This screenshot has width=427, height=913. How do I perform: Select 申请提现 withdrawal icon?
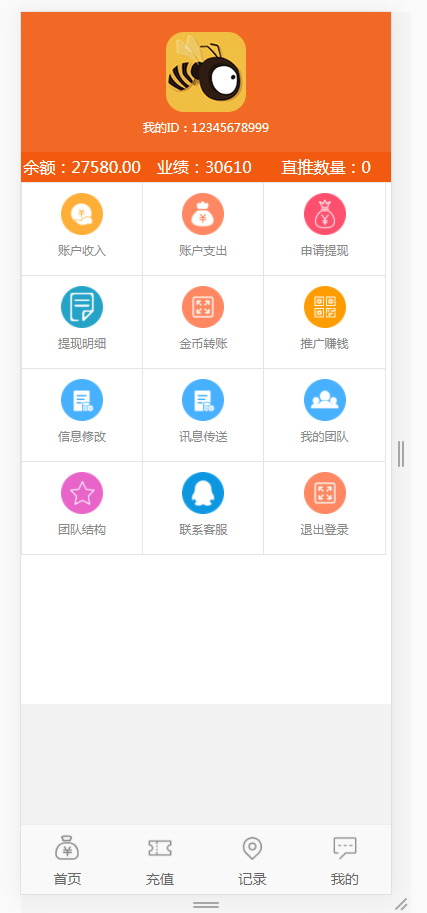point(324,214)
